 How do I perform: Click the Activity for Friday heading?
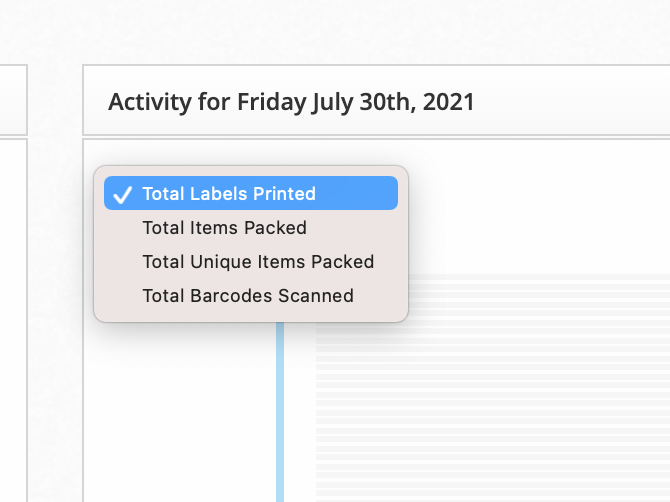pos(290,102)
